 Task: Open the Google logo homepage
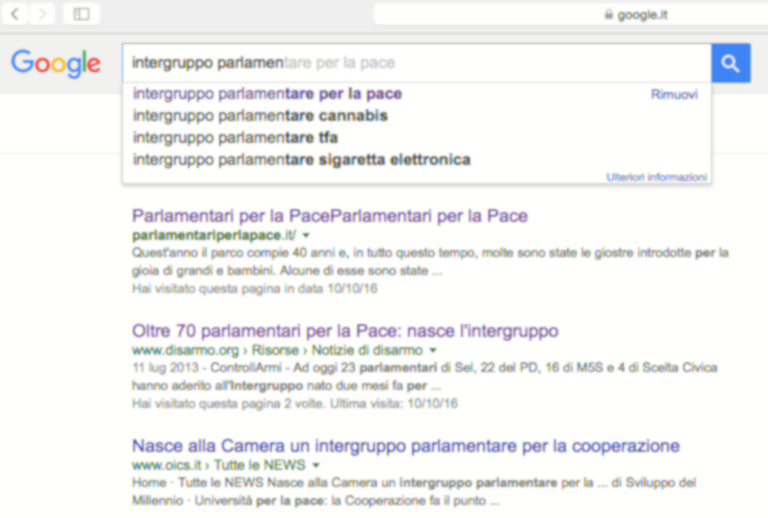pyautogui.click(x=56, y=64)
